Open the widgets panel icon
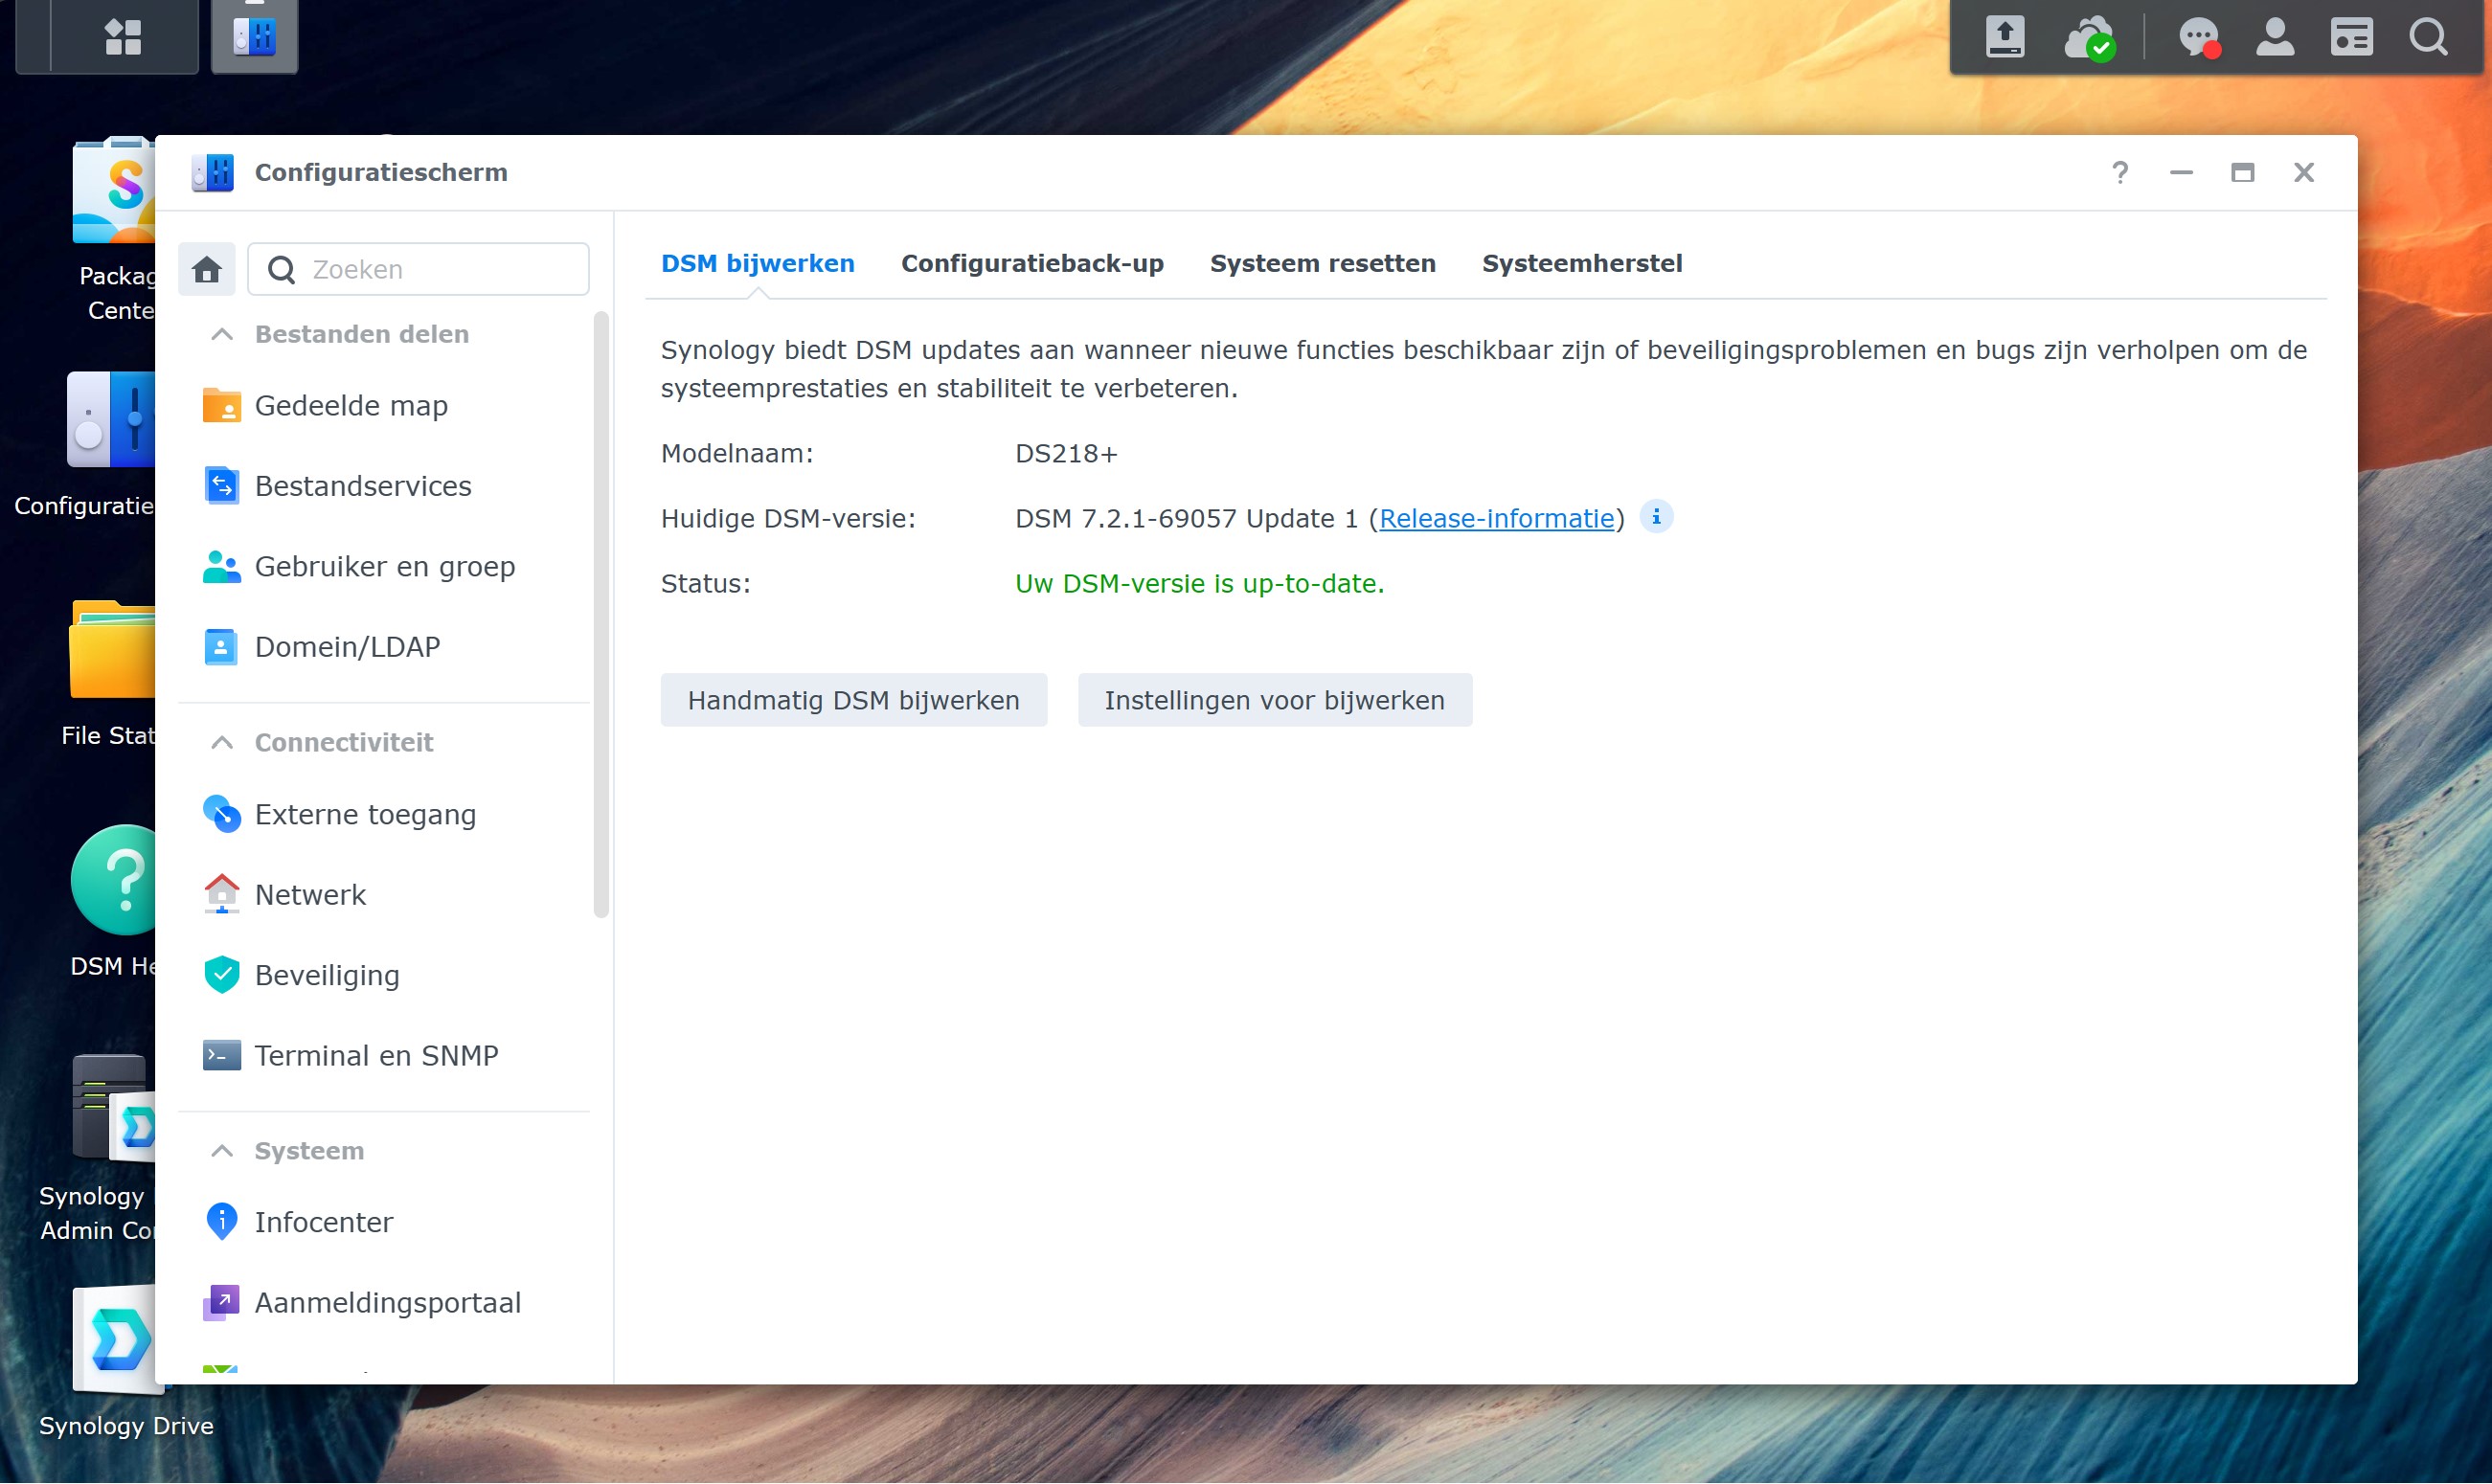The height and width of the screenshot is (1484, 2492). coord(2351,37)
